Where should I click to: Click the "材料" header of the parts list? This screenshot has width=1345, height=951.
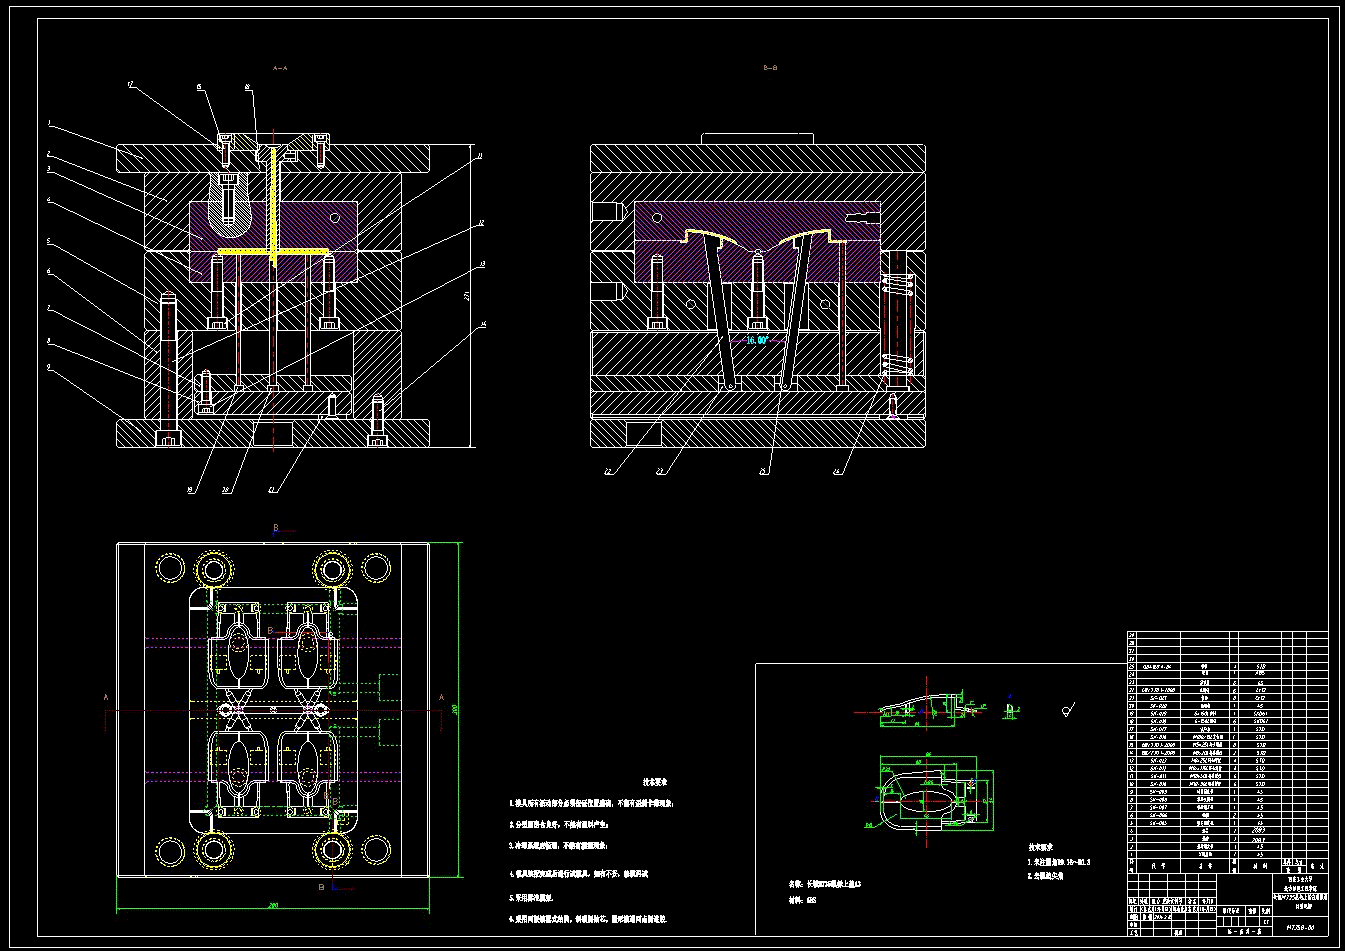1260,866
